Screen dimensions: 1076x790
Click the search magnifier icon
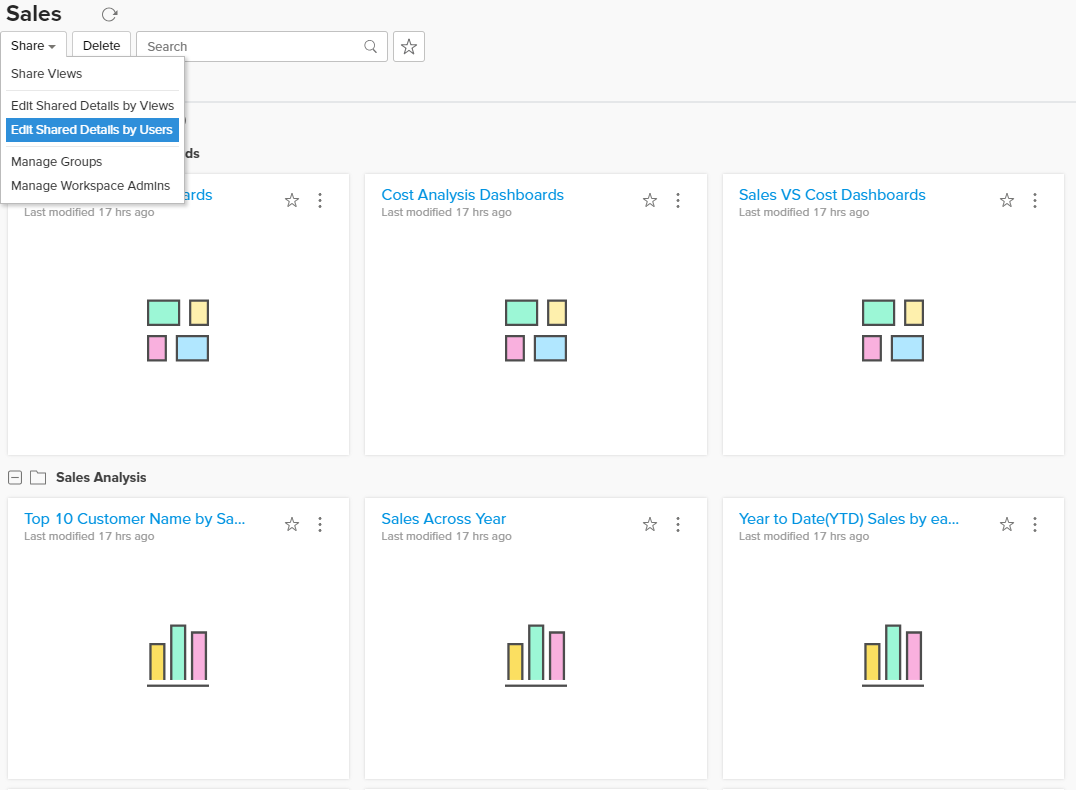tap(371, 46)
